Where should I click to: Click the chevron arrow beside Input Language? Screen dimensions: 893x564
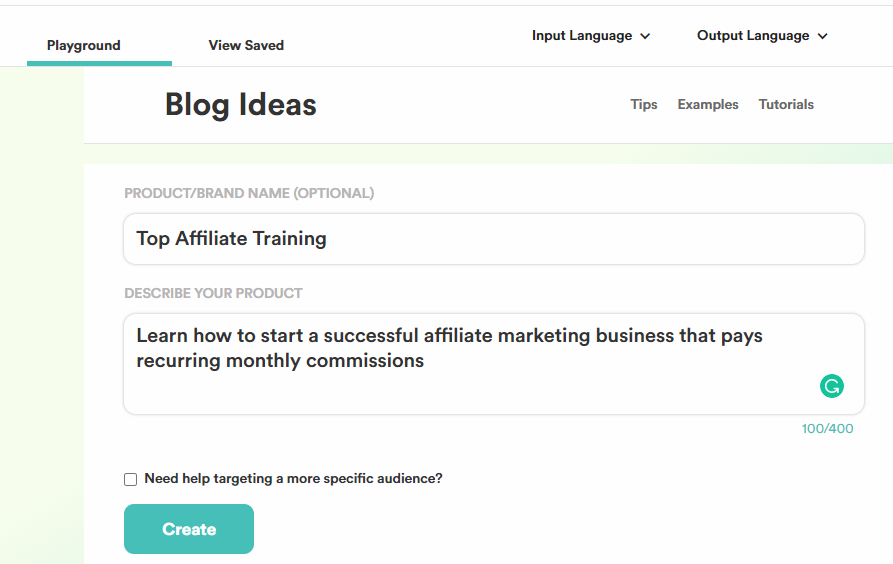click(645, 36)
